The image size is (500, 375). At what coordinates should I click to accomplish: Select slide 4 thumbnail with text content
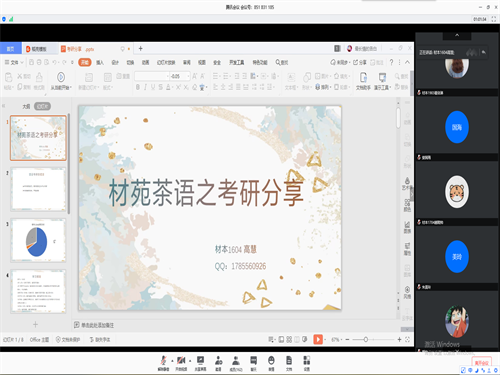pos(38,291)
